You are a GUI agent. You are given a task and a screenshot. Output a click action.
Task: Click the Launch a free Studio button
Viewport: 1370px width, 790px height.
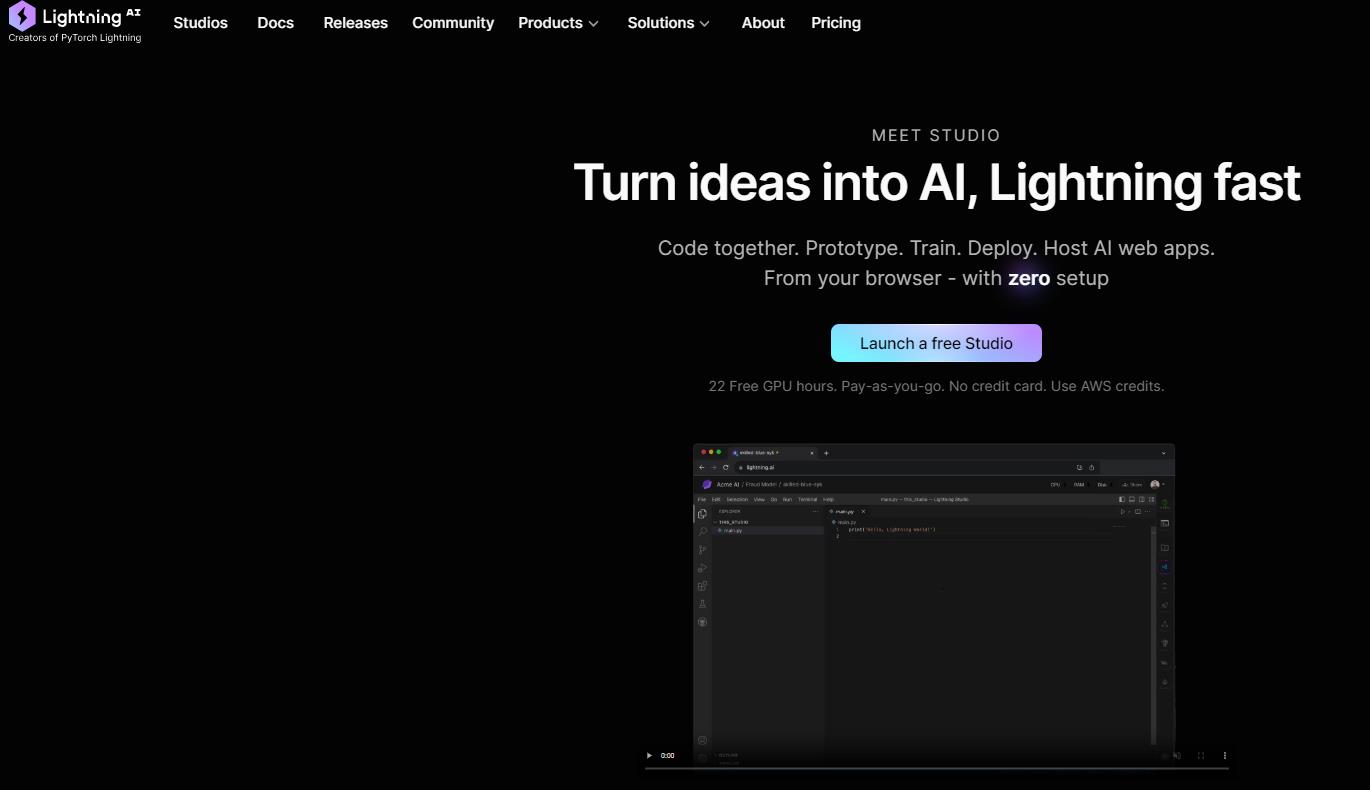(x=936, y=343)
